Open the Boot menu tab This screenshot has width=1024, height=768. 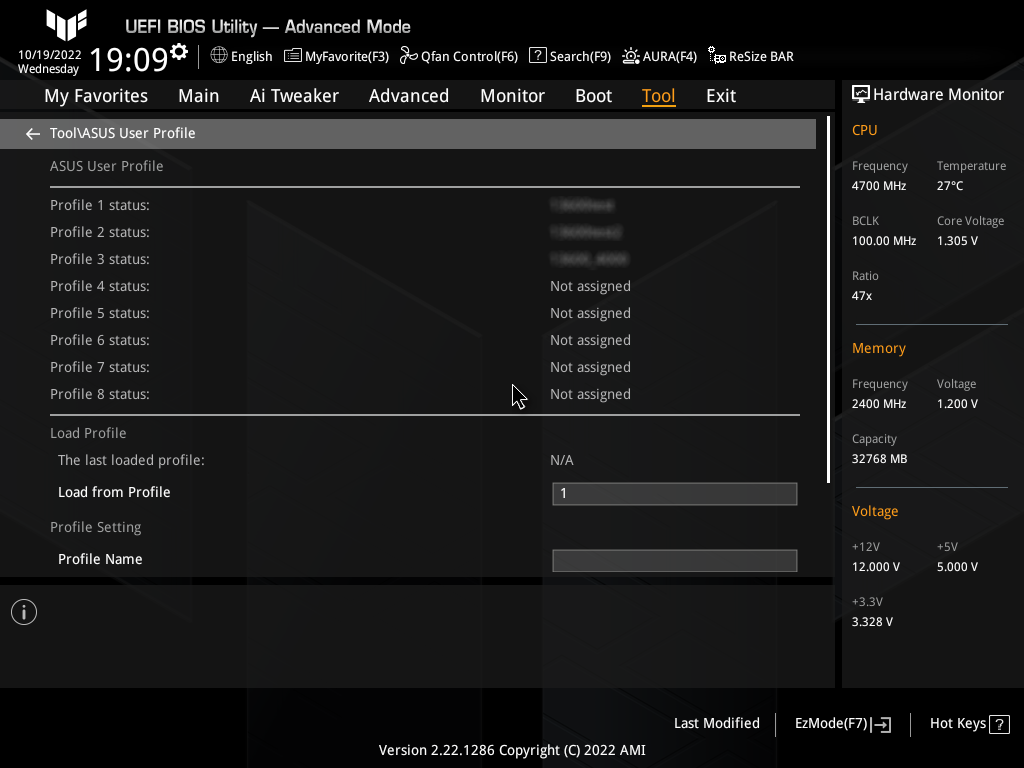(593, 95)
